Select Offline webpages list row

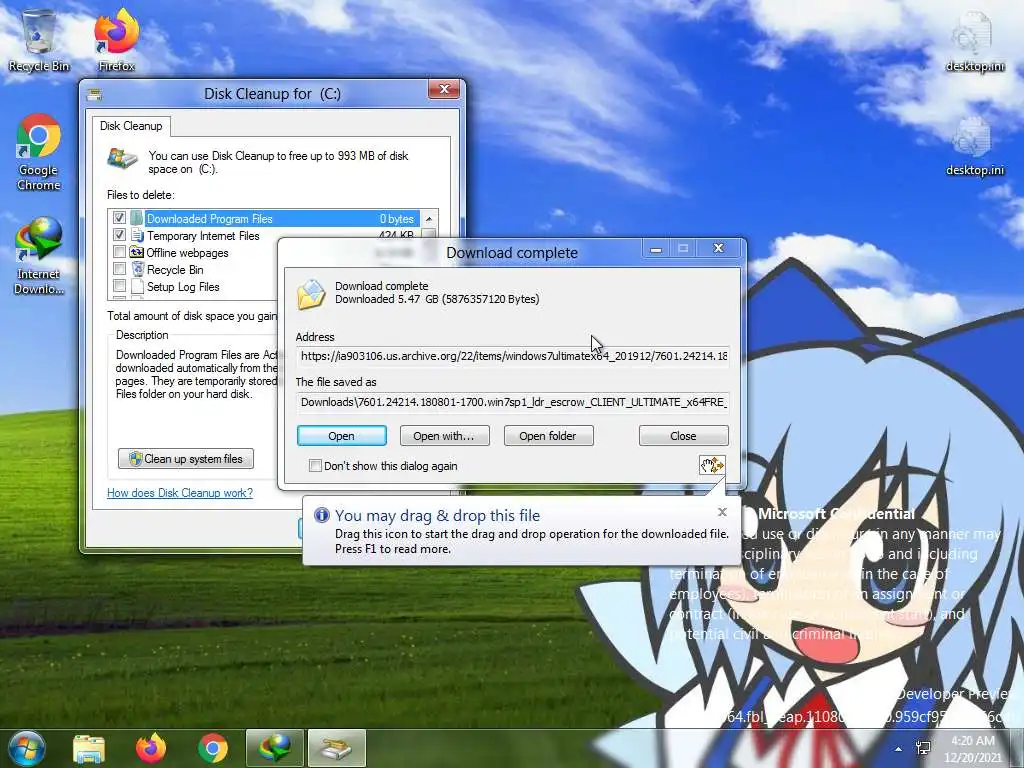(193, 252)
